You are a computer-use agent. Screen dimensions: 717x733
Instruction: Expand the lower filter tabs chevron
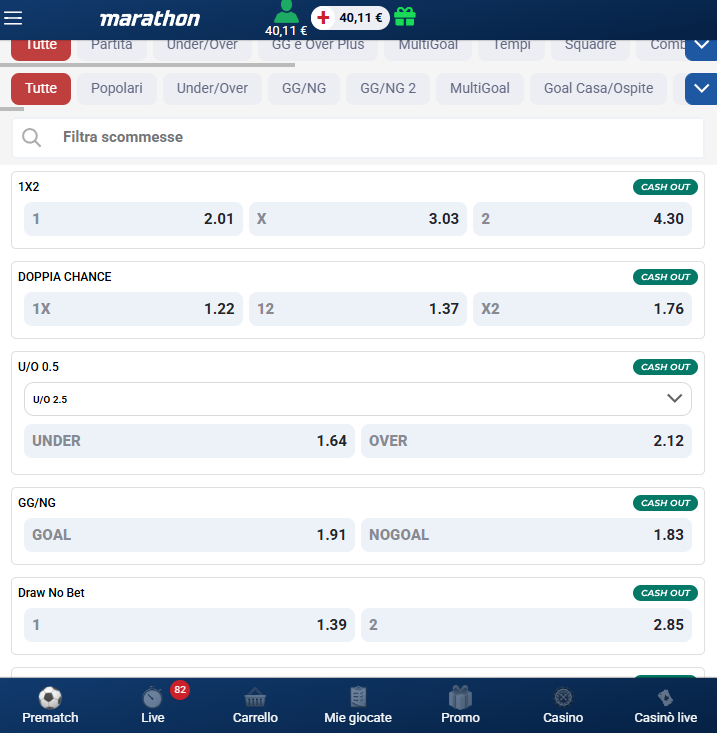(701, 88)
